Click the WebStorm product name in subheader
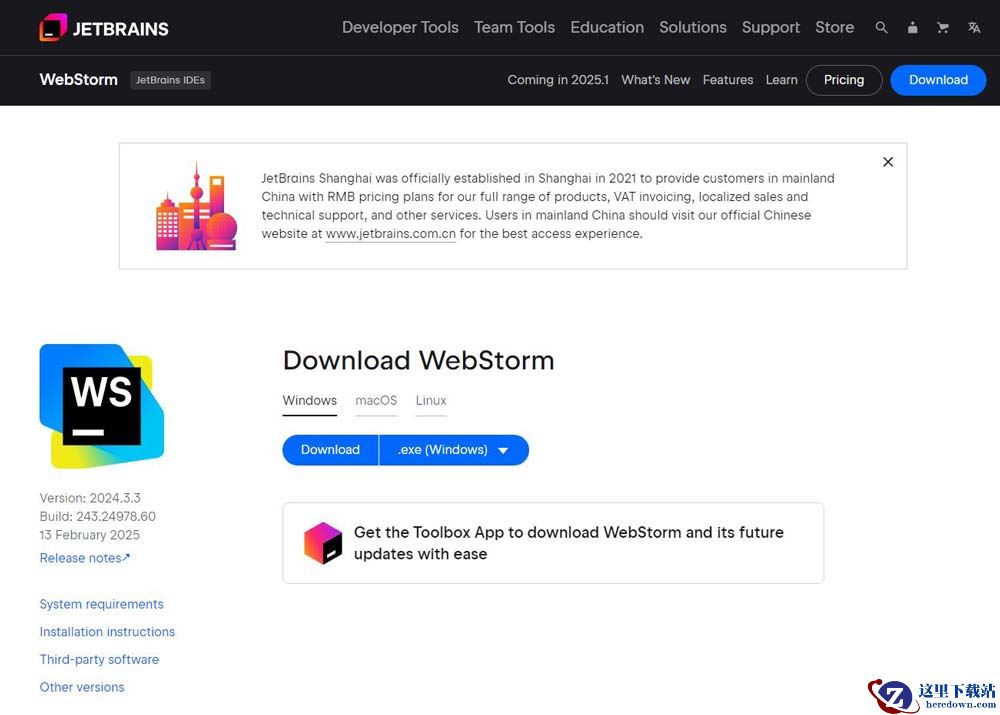Image resolution: width=1000 pixels, height=715 pixels. [x=78, y=80]
